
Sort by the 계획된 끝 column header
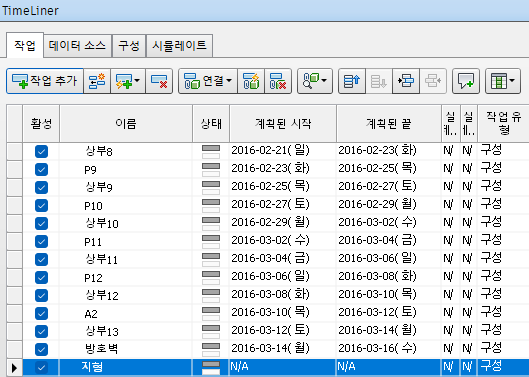point(389,124)
